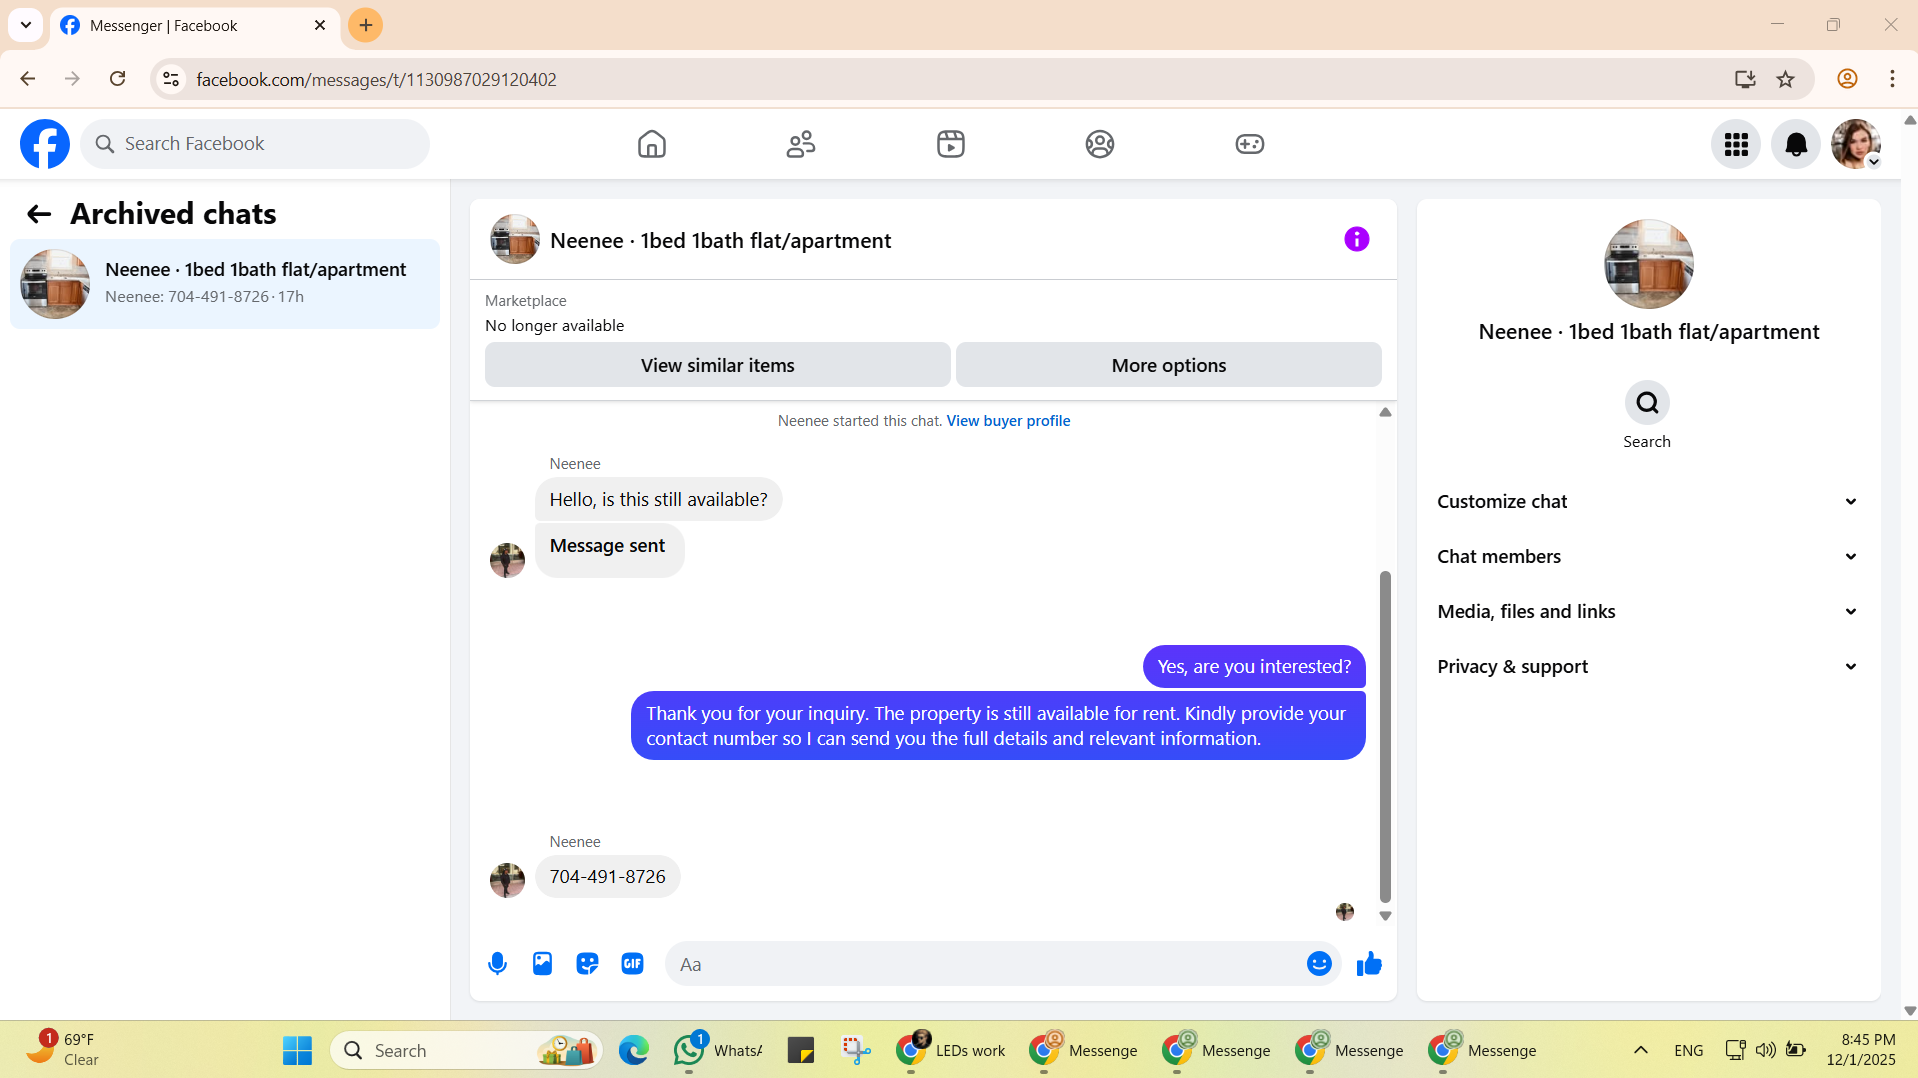
Task: Select the Messenger | Facebook browser tab
Action: point(195,25)
